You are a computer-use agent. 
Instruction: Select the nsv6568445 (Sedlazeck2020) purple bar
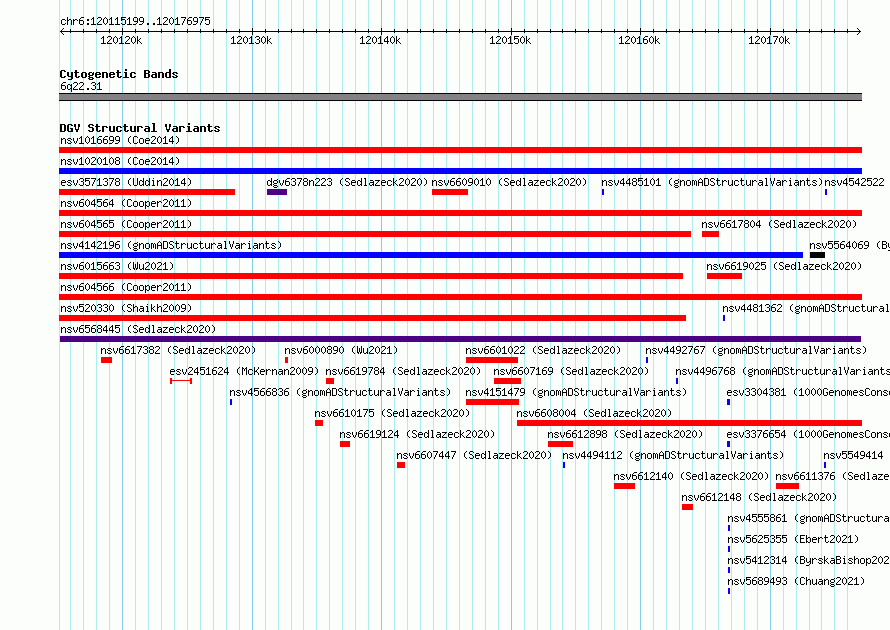click(x=460, y=339)
